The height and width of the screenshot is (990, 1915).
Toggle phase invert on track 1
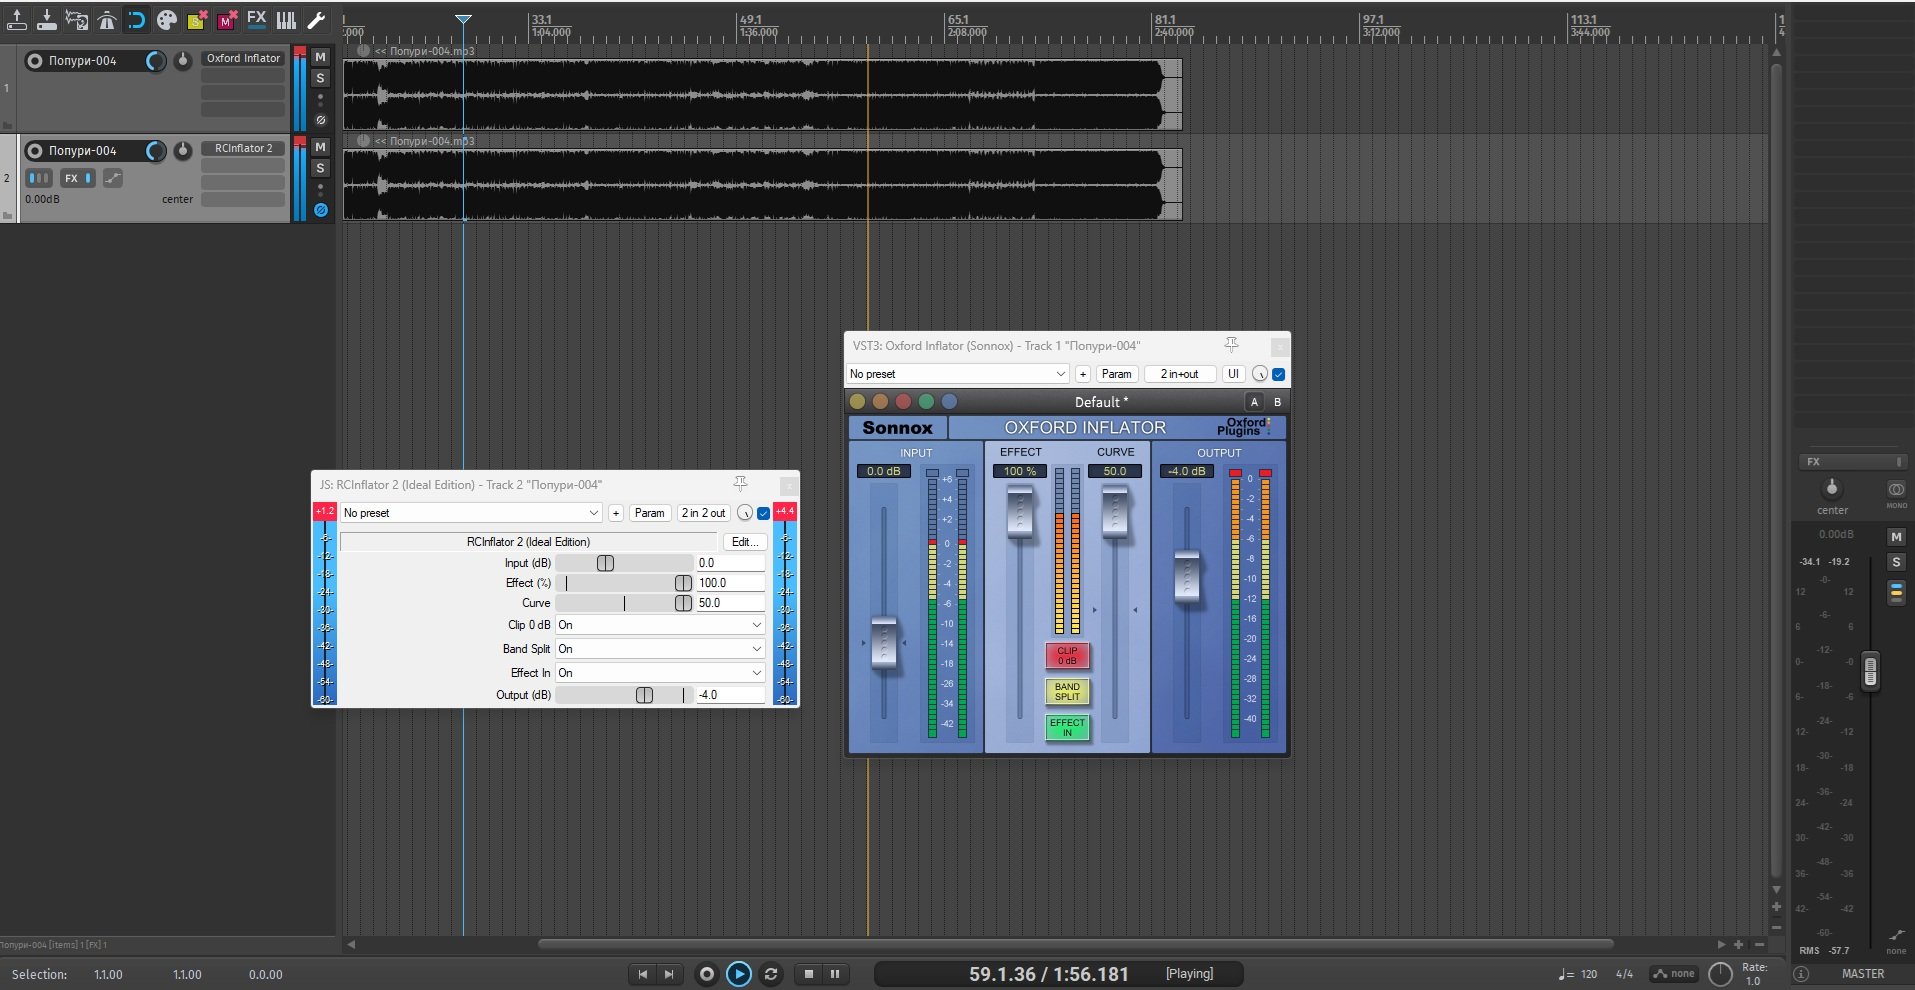(321, 120)
